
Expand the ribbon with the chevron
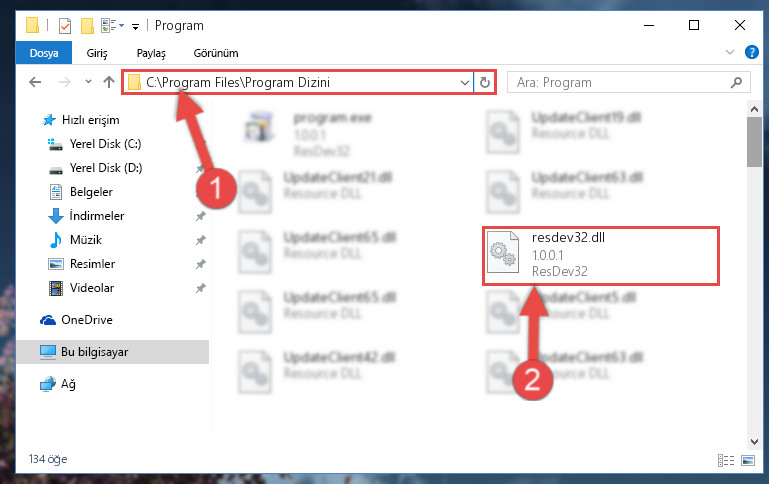pyautogui.click(x=730, y=52)
